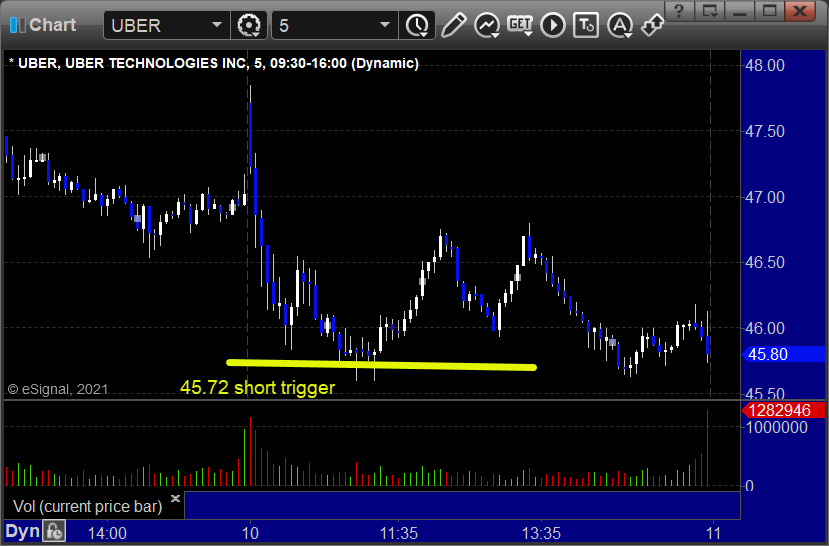Click the 46.50 price axis label

click(764, 262)
